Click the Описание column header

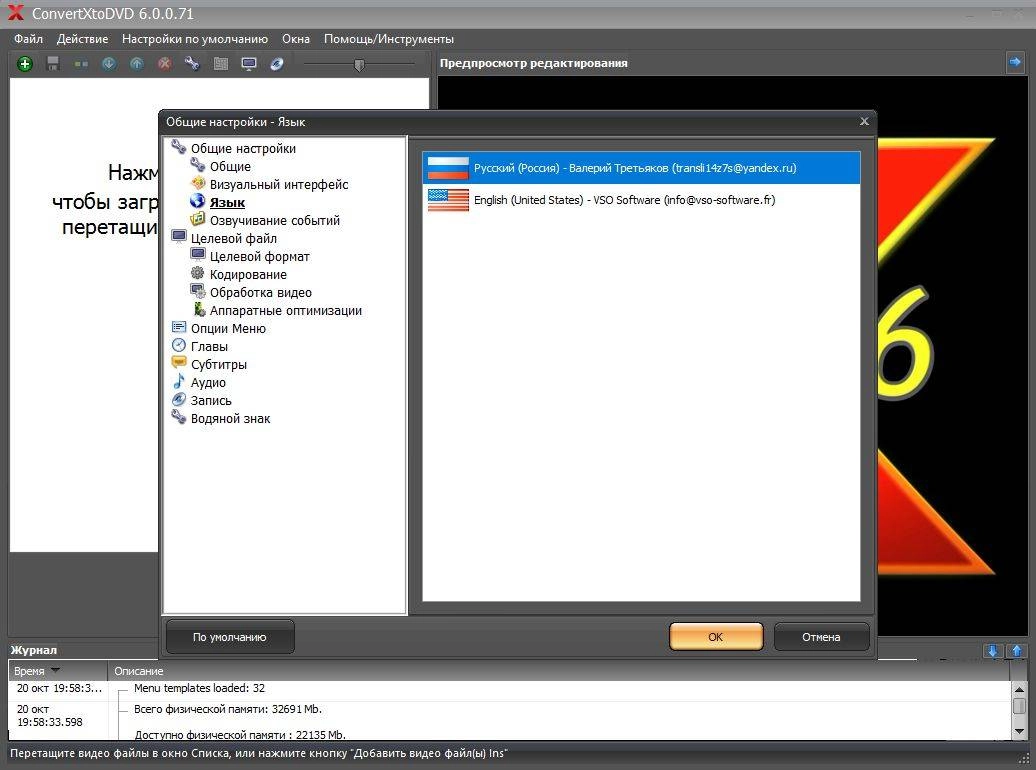click(x=558, y=671)
